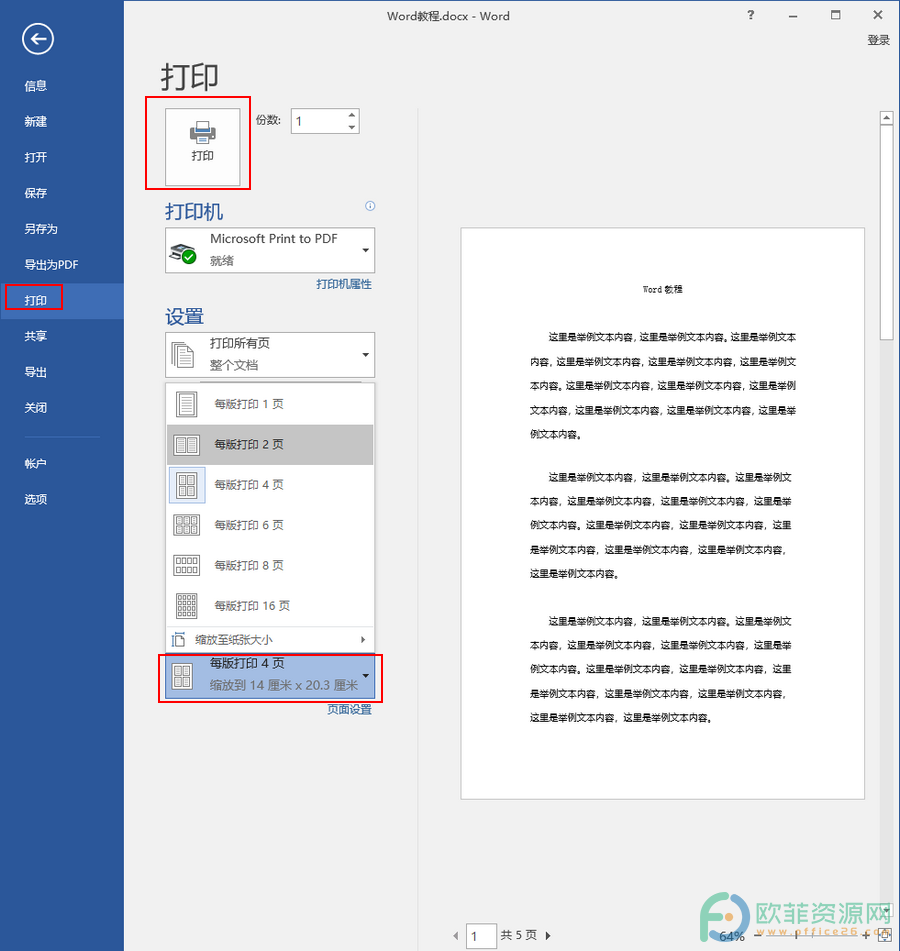Select 每版打印 16 页 option
The width and height of the screenshot is (900, 951).
[270, 605]
